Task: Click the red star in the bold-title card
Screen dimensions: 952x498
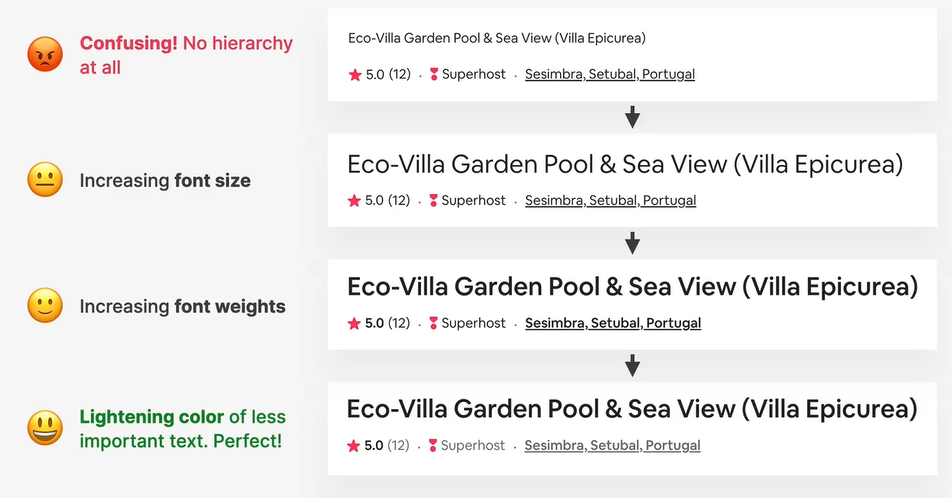Action: [354, 323]
